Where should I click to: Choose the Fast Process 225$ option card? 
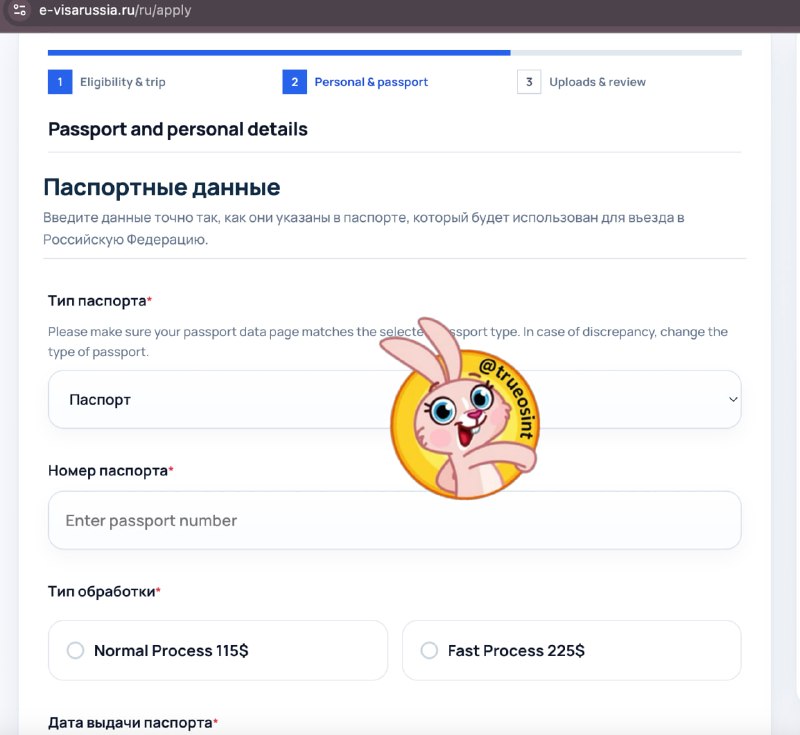[571, 650]
